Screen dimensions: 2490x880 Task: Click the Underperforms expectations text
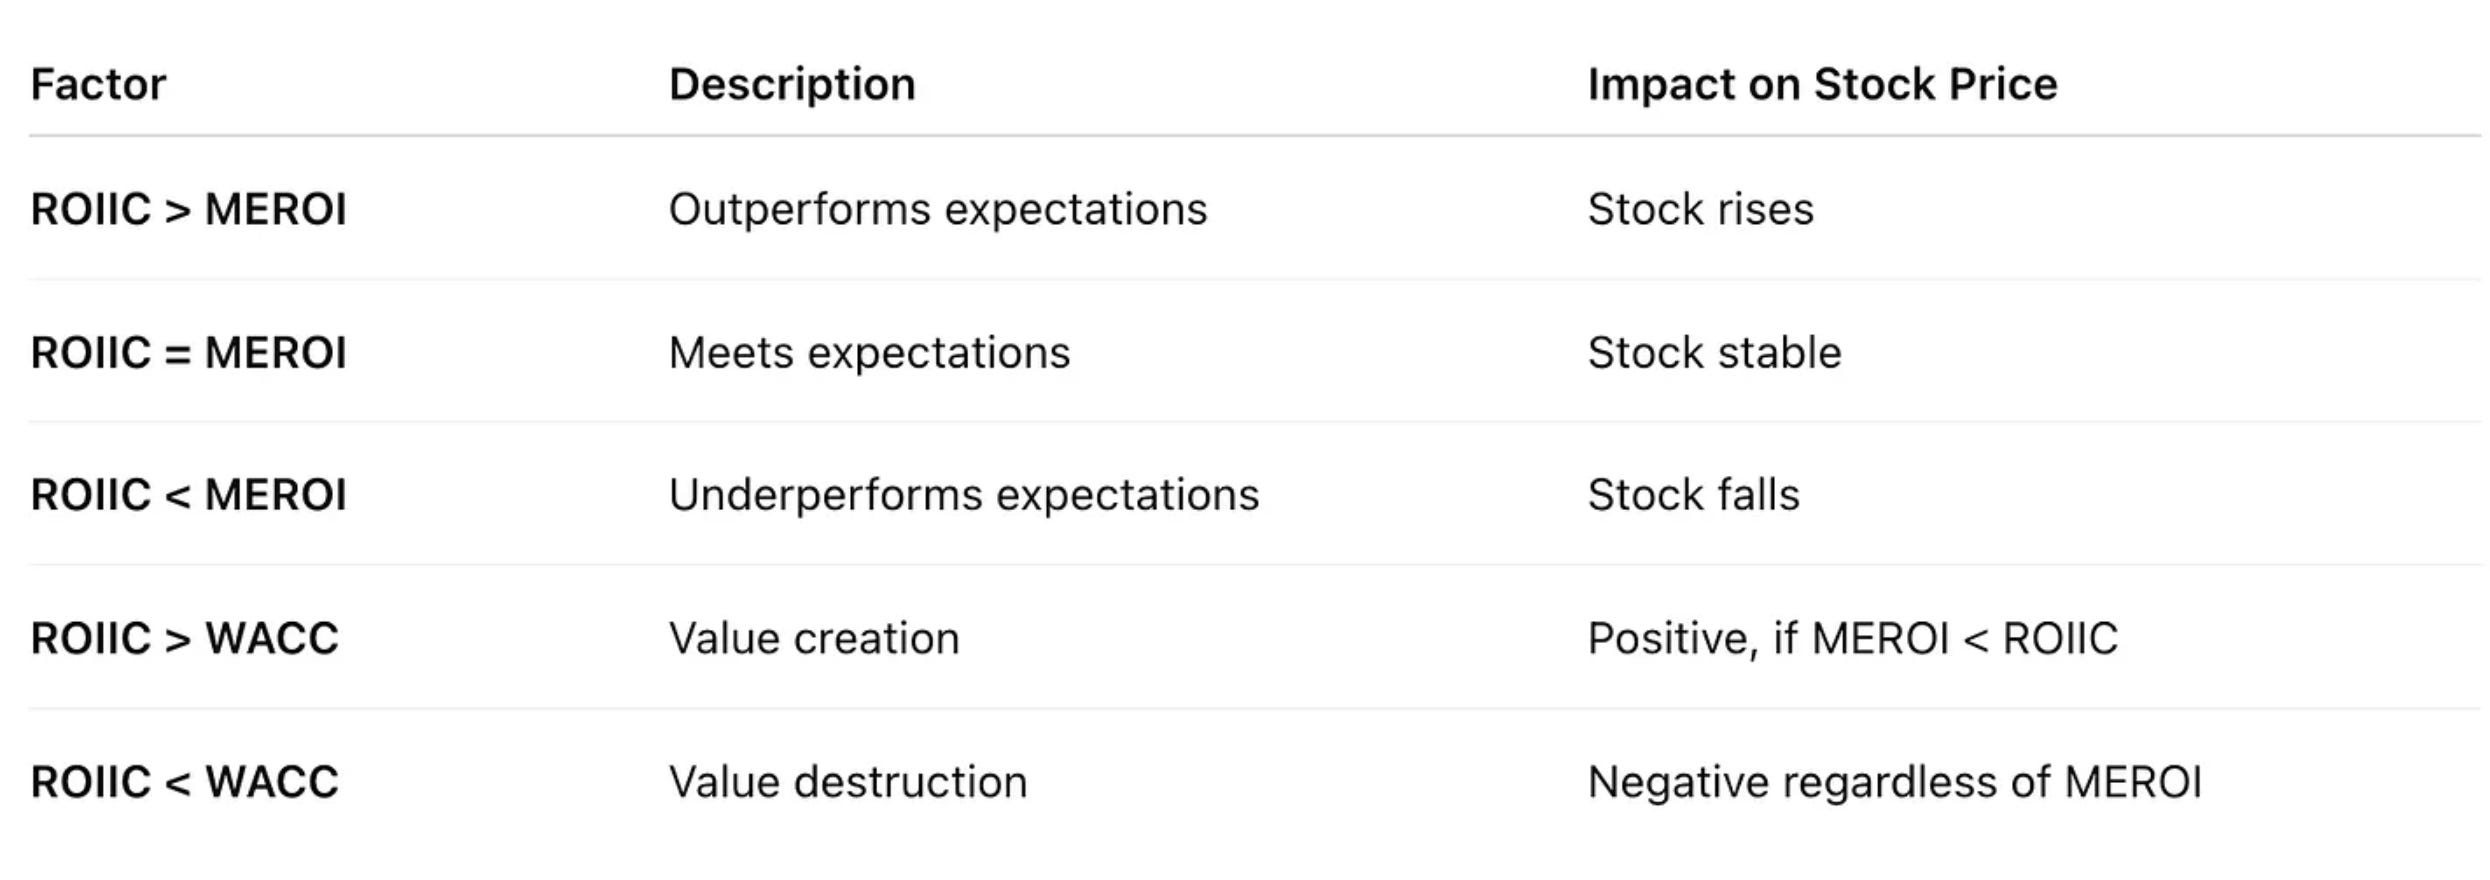click(964, 495)
